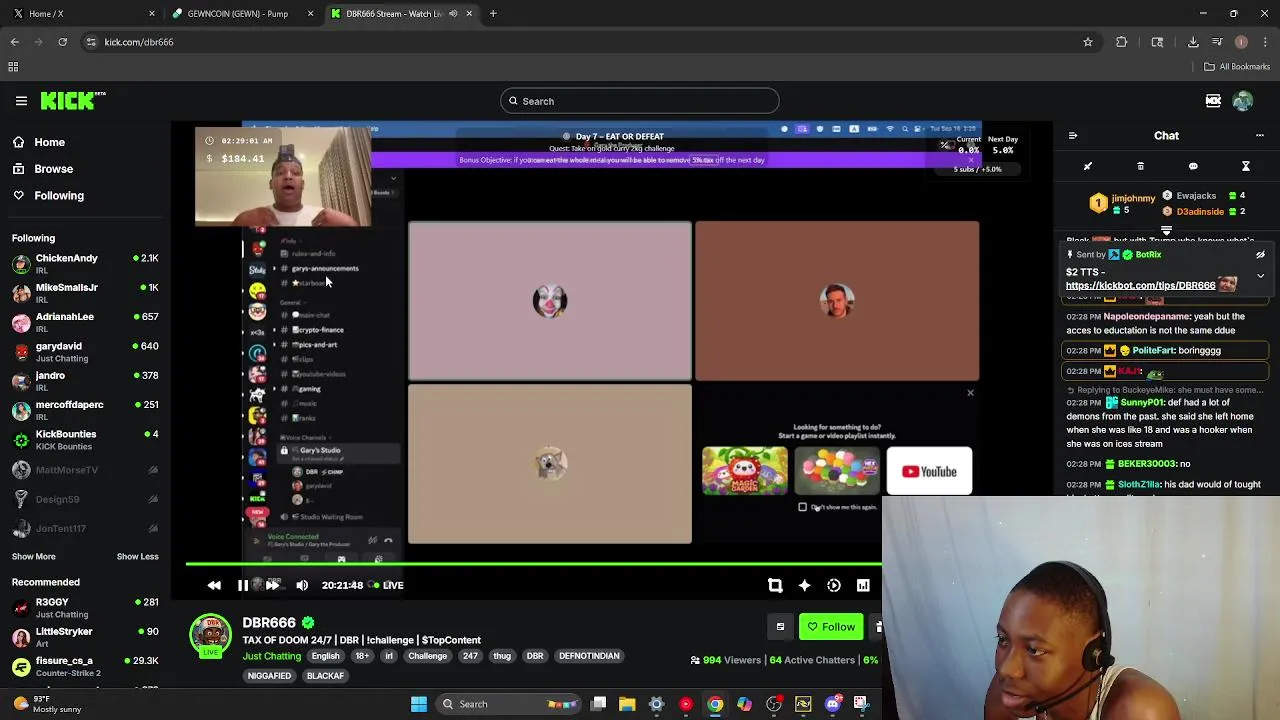The height and width of the screenshot is (720, 1280).
Task: Close the GEWNCOIN browser tab
Action: [310, 14]
